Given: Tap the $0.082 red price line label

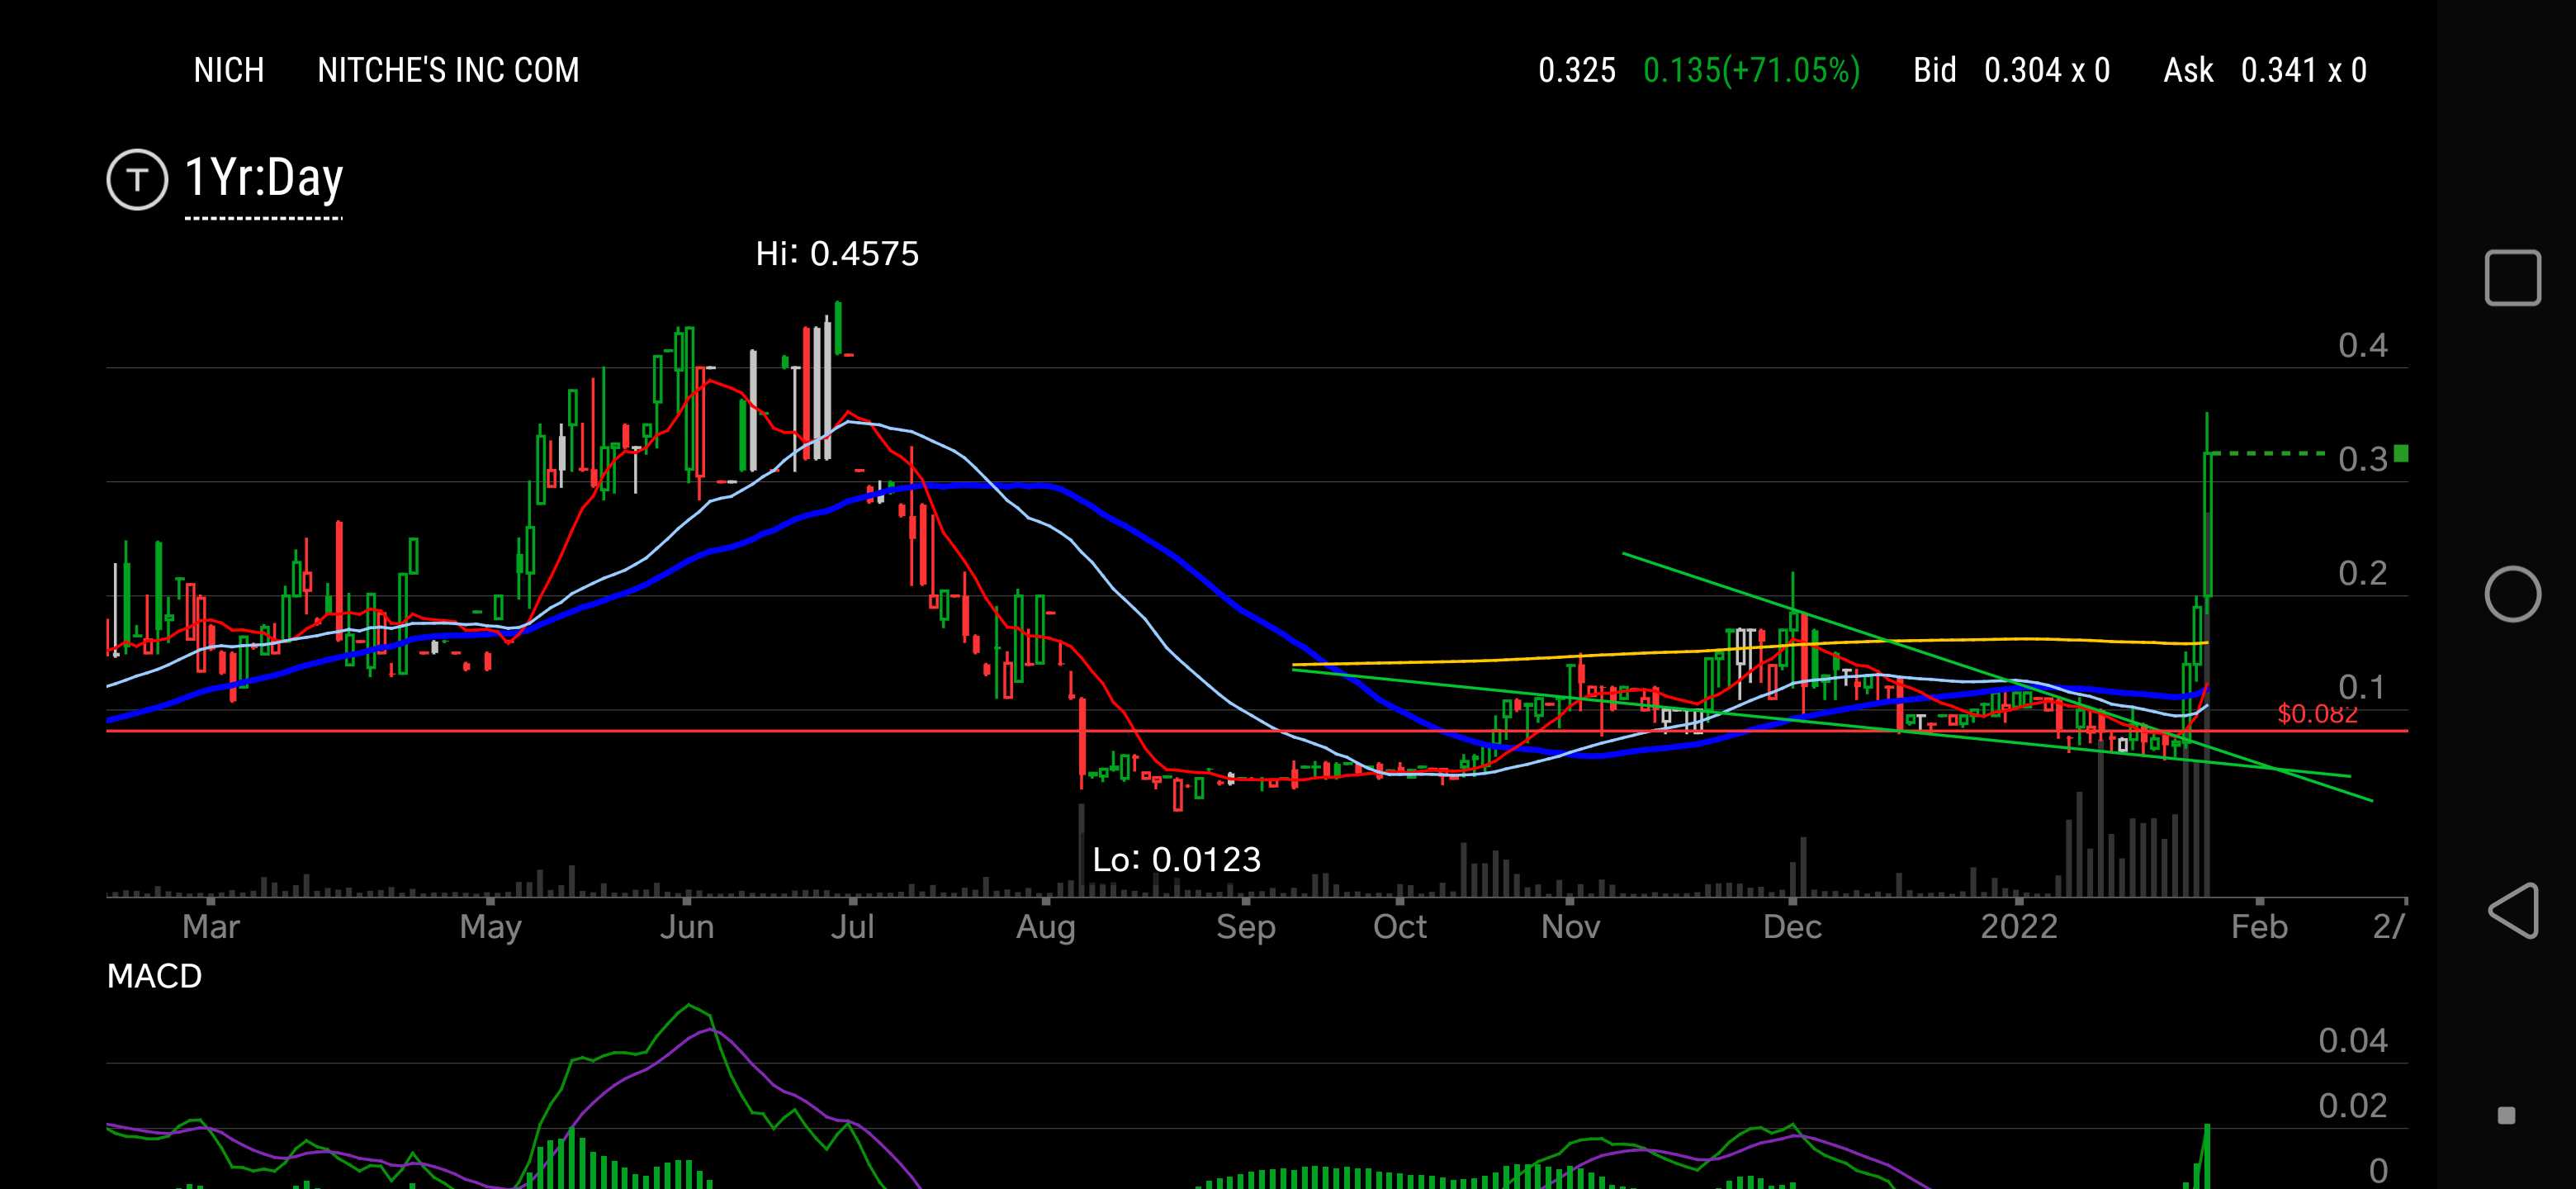Looking at the screenshot, I should coord(2317,714).
